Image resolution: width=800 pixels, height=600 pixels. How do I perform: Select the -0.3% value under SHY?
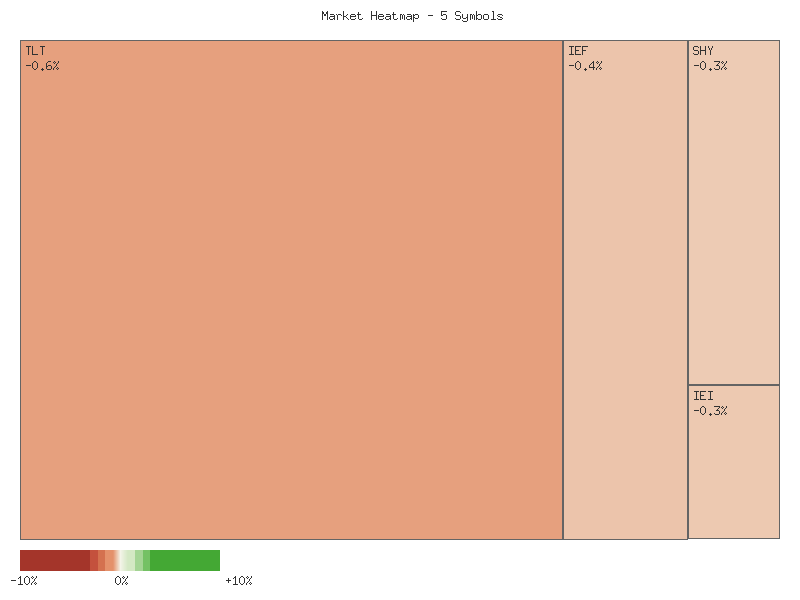pos(710,65)
